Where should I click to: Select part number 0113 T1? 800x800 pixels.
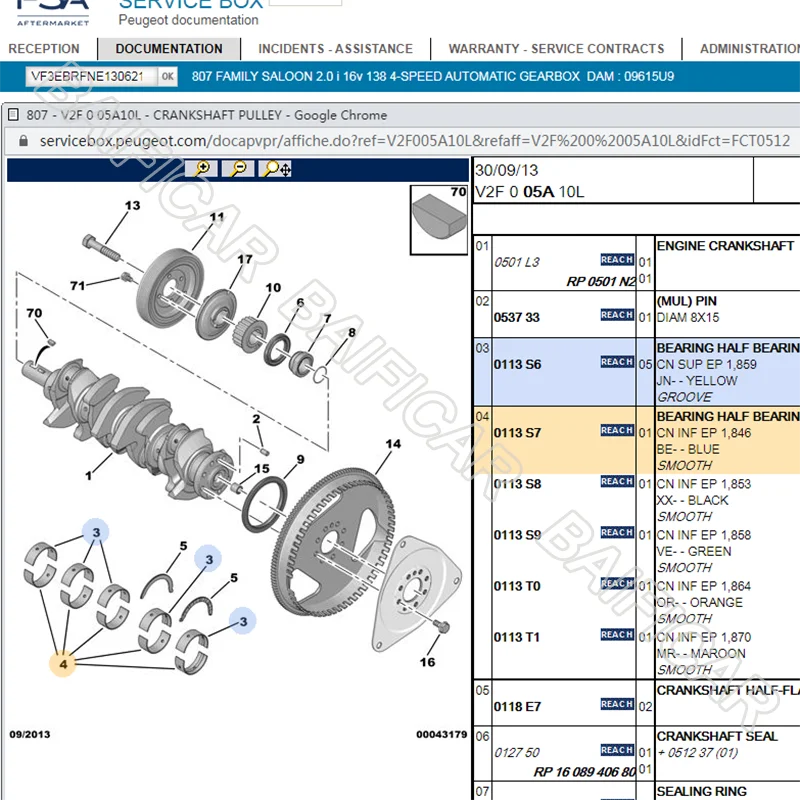516,637
